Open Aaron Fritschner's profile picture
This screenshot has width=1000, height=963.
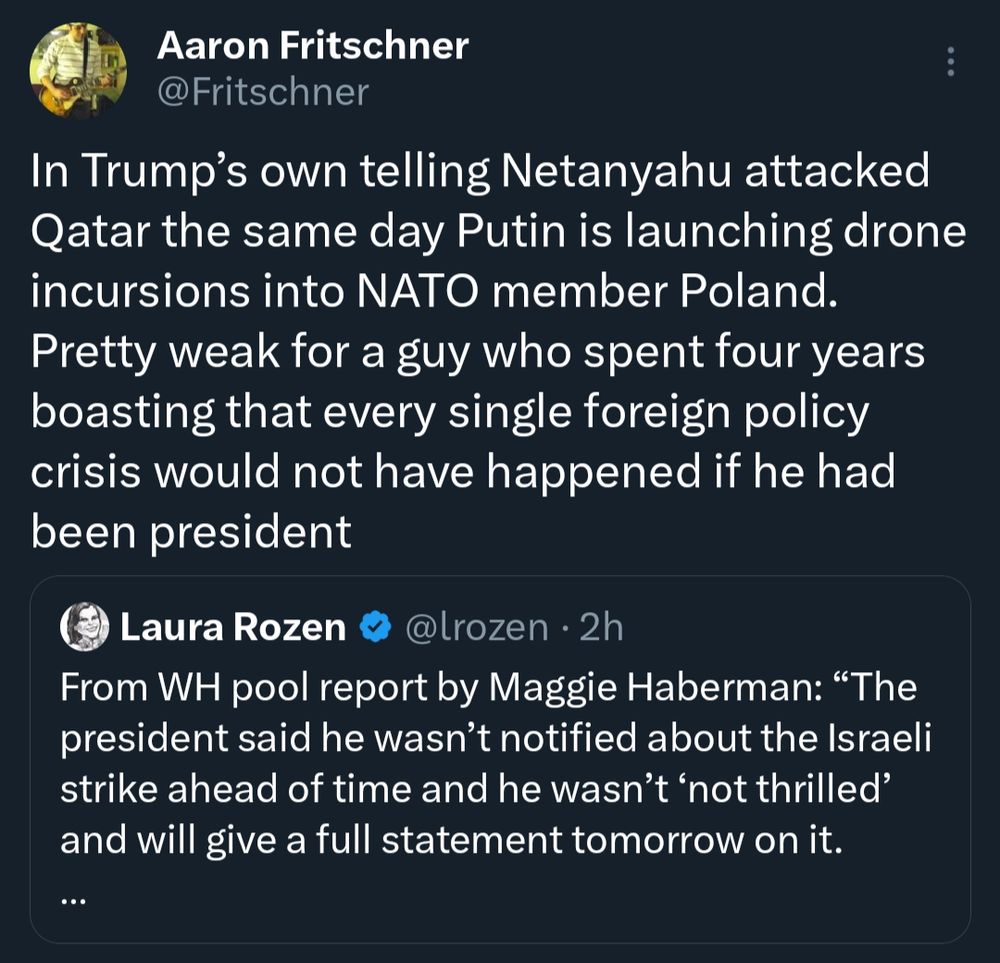point(78,70)
